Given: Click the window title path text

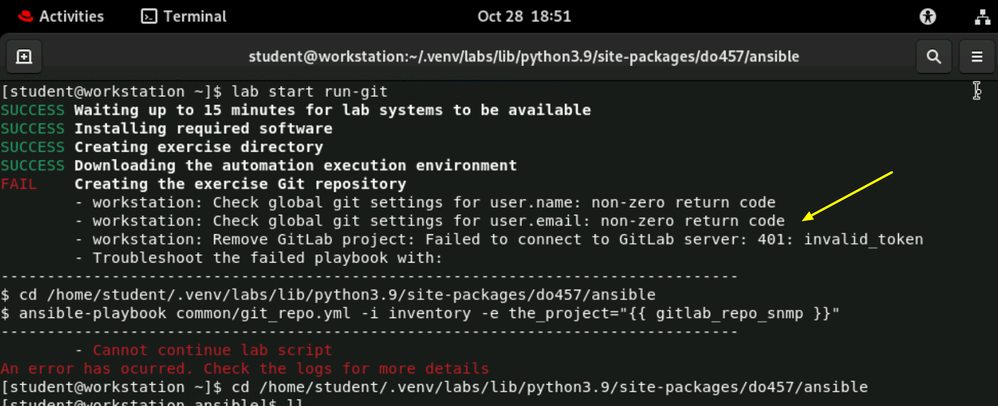Looking at the screenshot, I should (x=523, y=57).
